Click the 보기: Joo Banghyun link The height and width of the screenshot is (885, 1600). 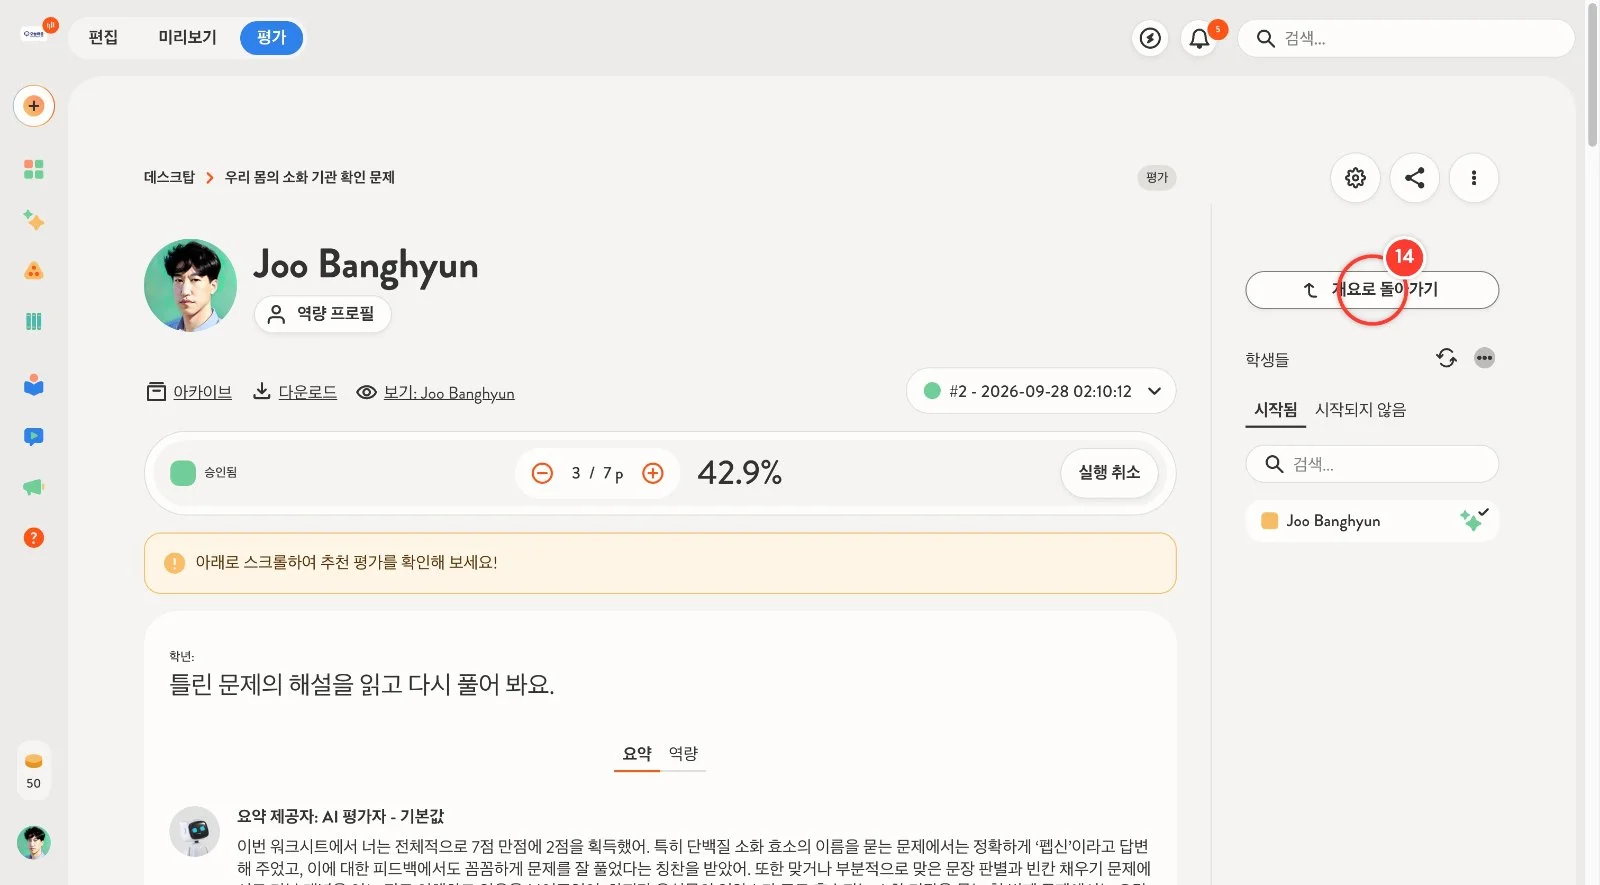(435, 393)
